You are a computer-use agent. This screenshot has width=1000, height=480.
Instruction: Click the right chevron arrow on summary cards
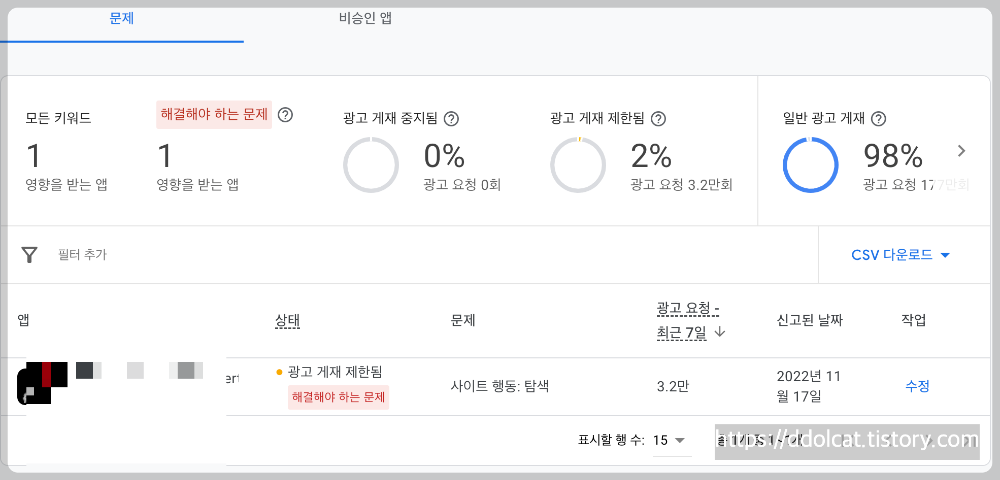(x=961, y=151)
